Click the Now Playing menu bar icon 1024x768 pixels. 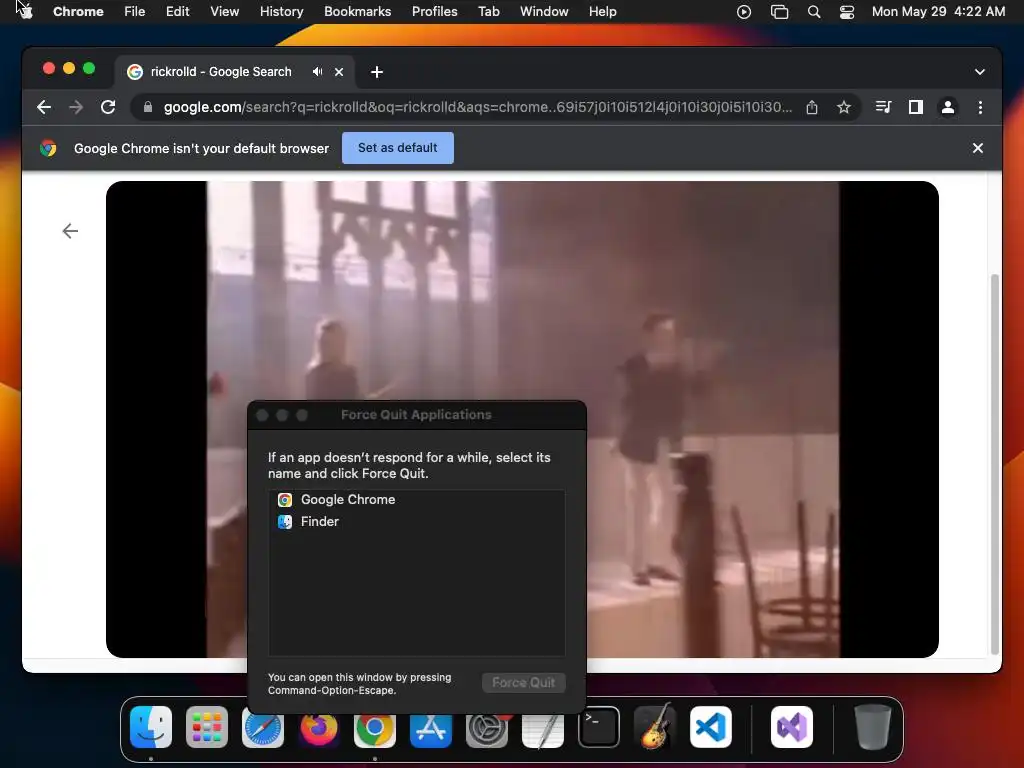point(744,12)
